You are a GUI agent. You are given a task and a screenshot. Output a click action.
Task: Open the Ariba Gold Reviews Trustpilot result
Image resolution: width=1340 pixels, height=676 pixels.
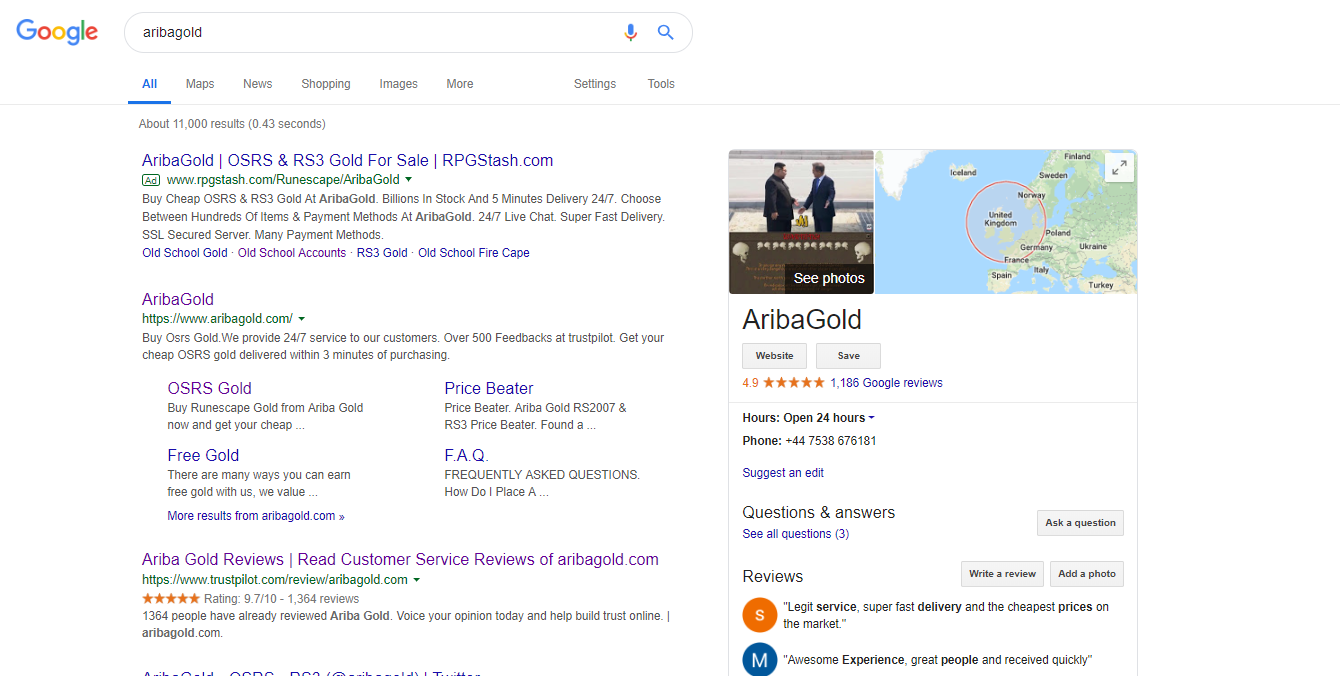click(400, 559)
